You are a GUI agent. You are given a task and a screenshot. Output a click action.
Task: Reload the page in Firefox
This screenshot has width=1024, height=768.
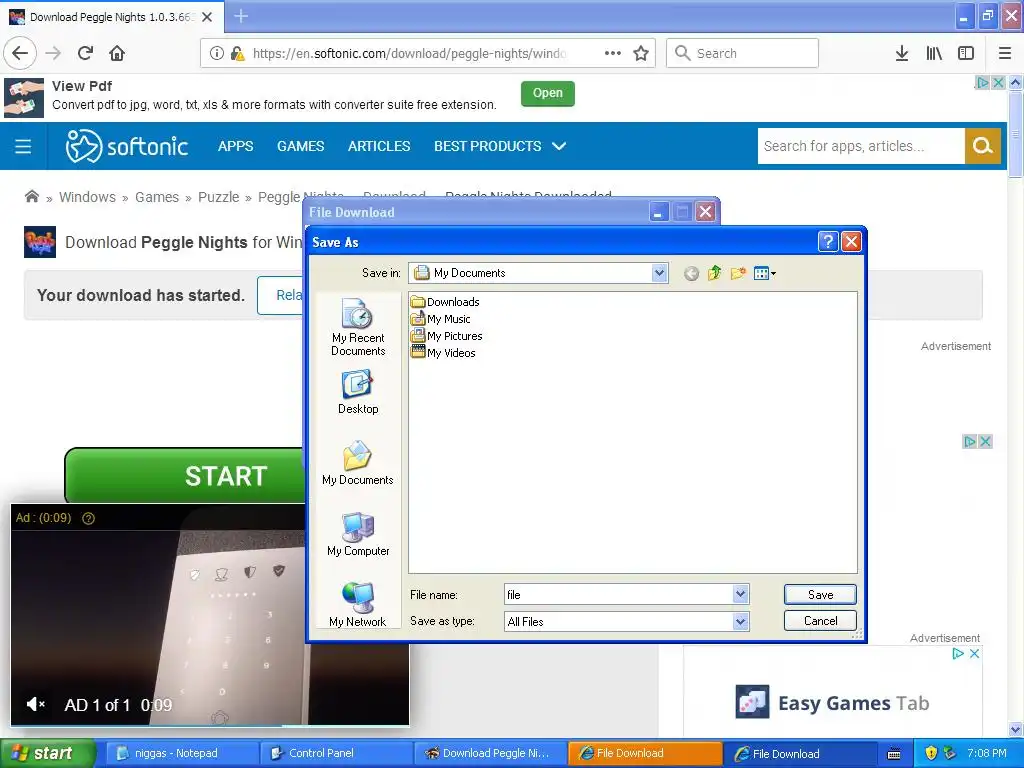point(85,53)
